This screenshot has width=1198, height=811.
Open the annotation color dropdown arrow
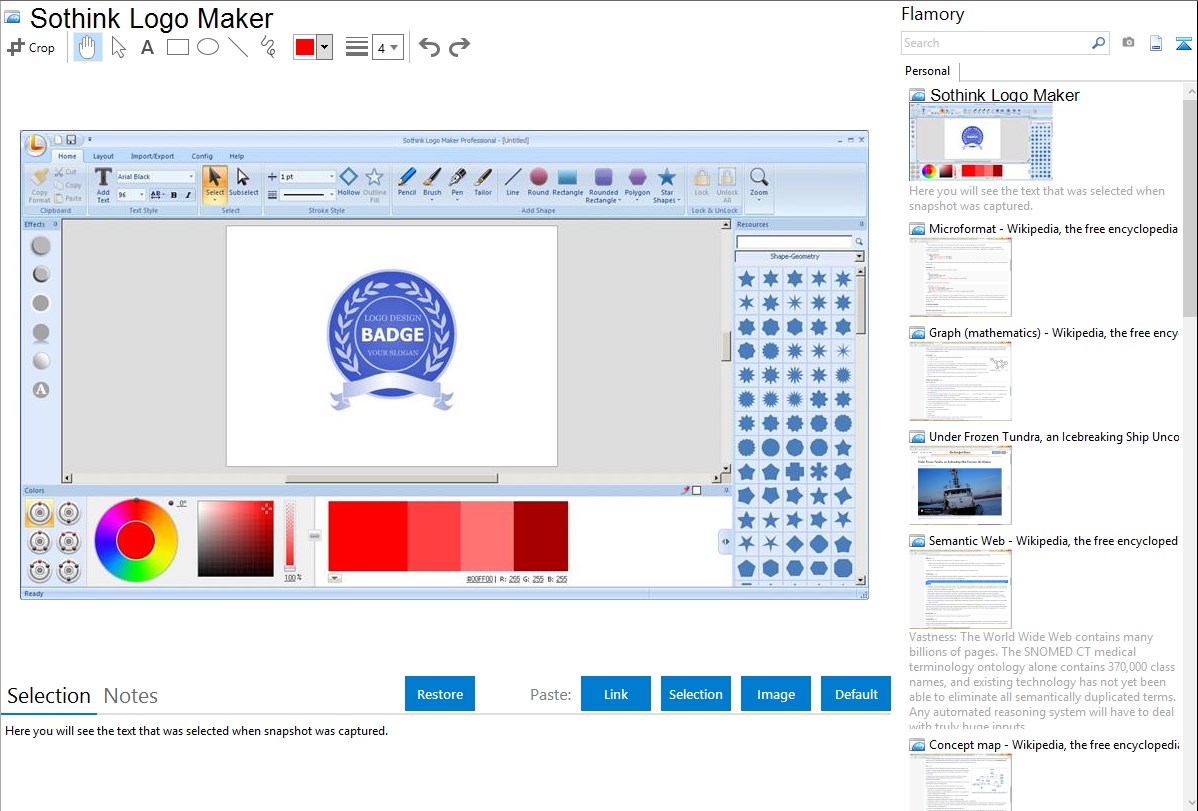(x=324, y=47)
